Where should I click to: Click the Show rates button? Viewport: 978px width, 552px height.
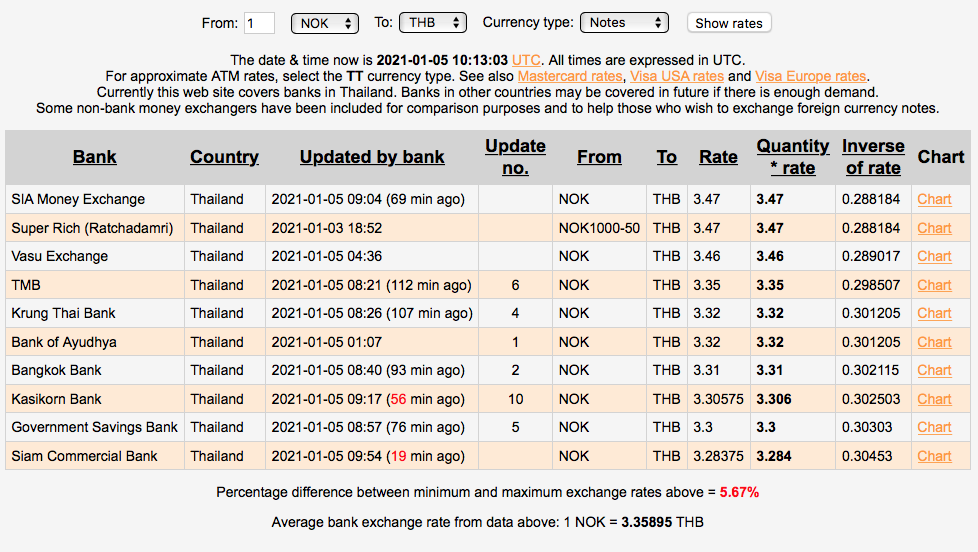click(x=729, y=23)
